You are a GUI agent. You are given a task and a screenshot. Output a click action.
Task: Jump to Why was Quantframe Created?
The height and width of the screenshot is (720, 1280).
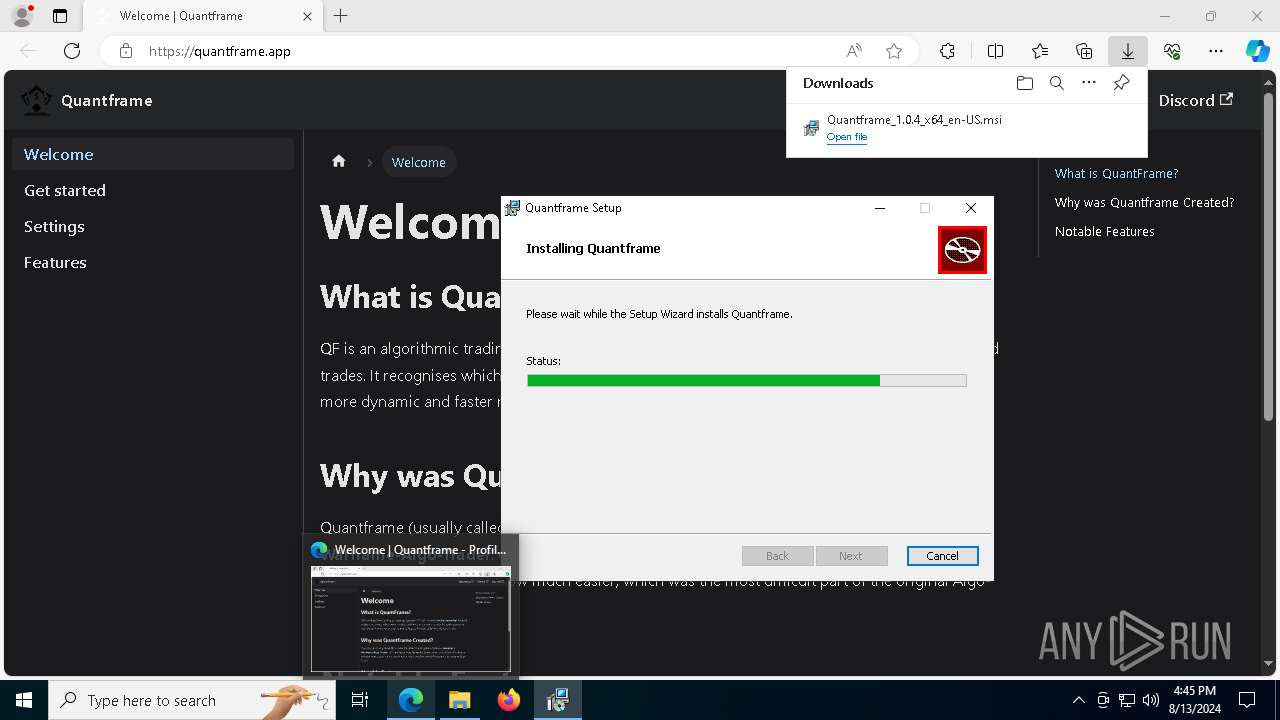tap(1144, 202)
